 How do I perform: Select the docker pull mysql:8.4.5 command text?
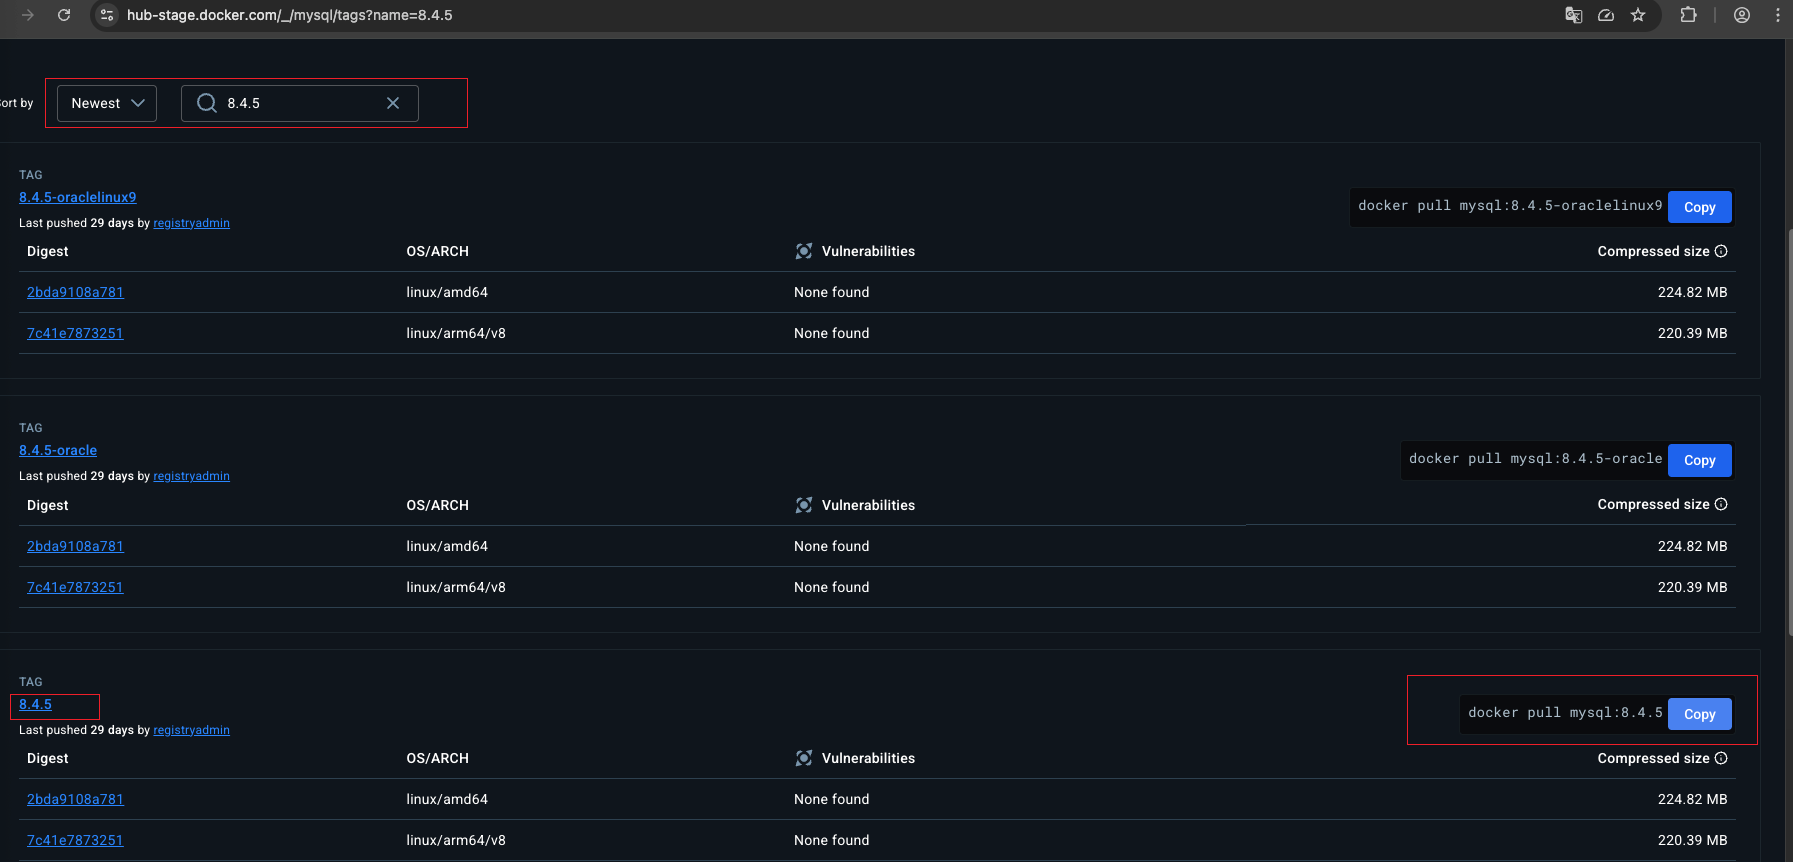tap(1565, 713)
